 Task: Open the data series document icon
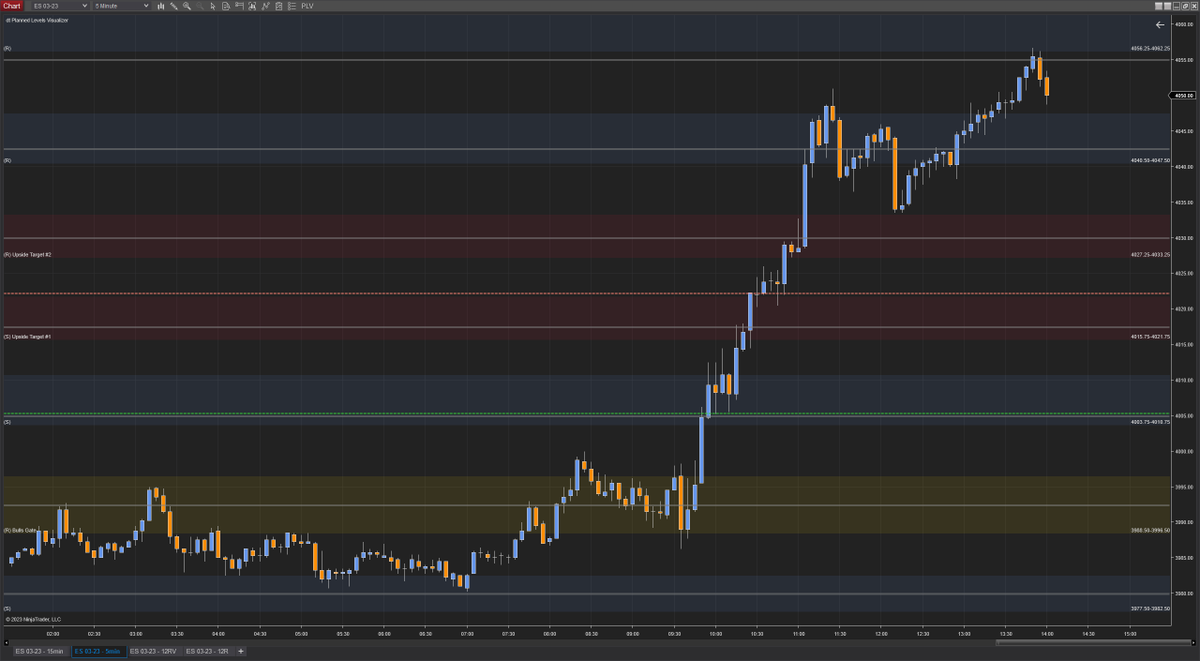[226, 6]
